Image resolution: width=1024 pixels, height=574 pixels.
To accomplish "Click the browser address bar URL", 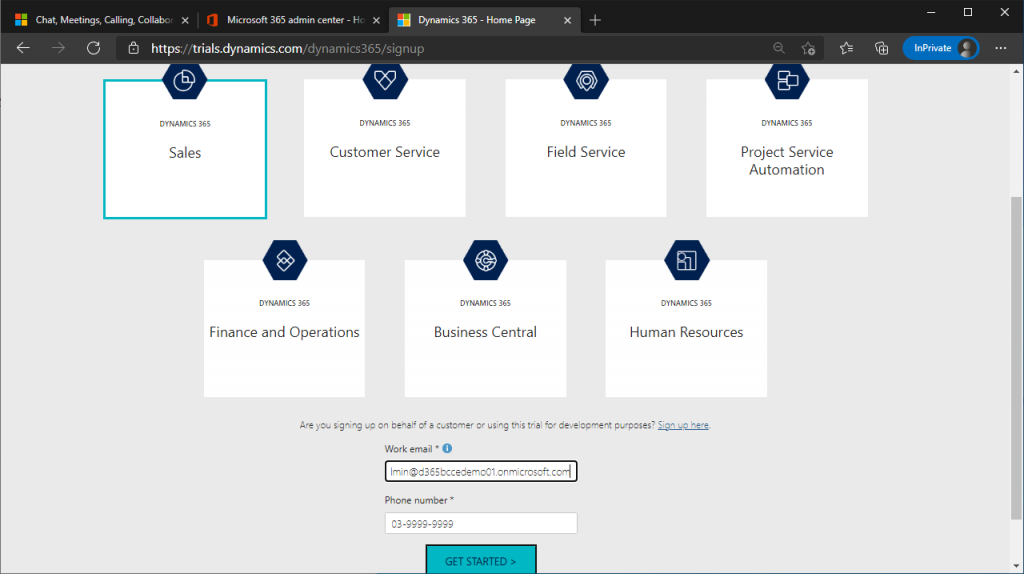I will point(287,48).
